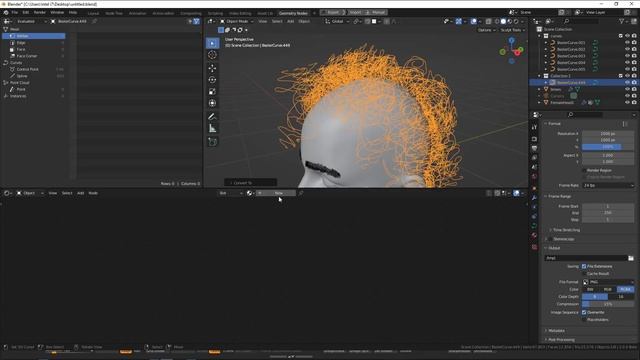Select the Annotate pencil tool
This screenshot has height=360, width=640.
[x=212, y=117]
